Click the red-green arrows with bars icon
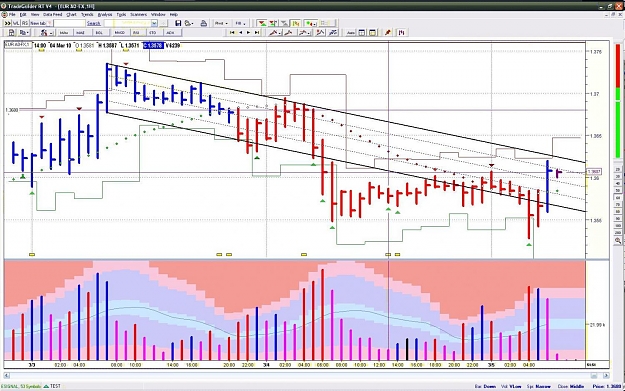 [x=273, y=24]
